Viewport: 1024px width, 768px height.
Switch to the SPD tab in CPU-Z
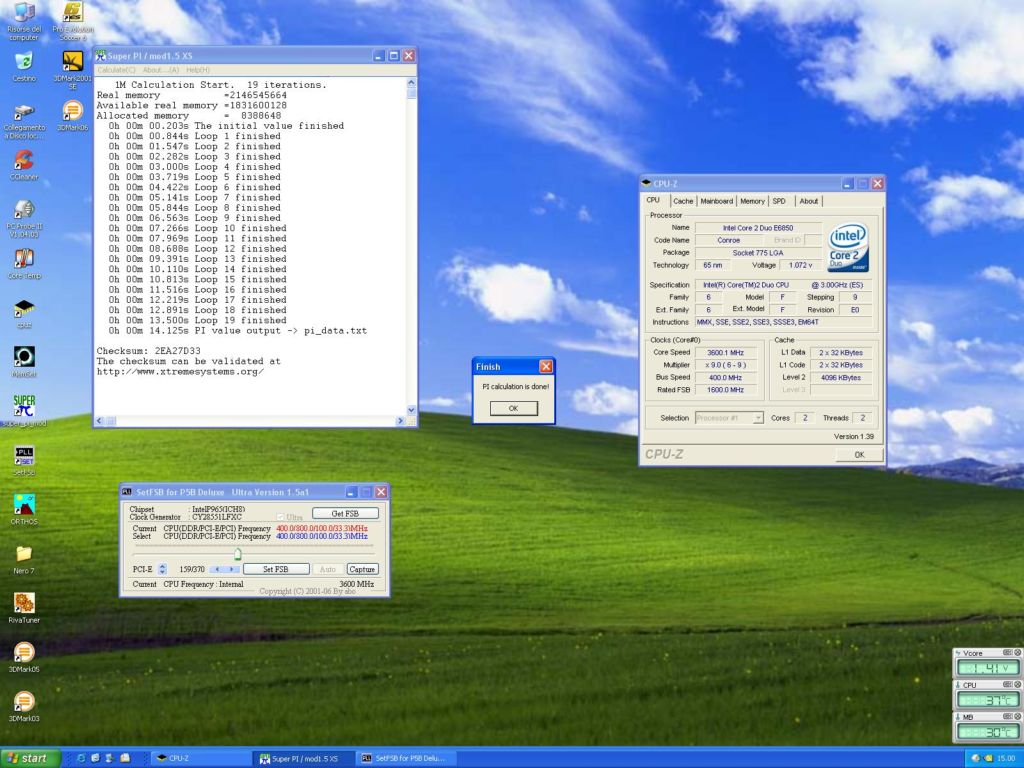coord(779,201)
